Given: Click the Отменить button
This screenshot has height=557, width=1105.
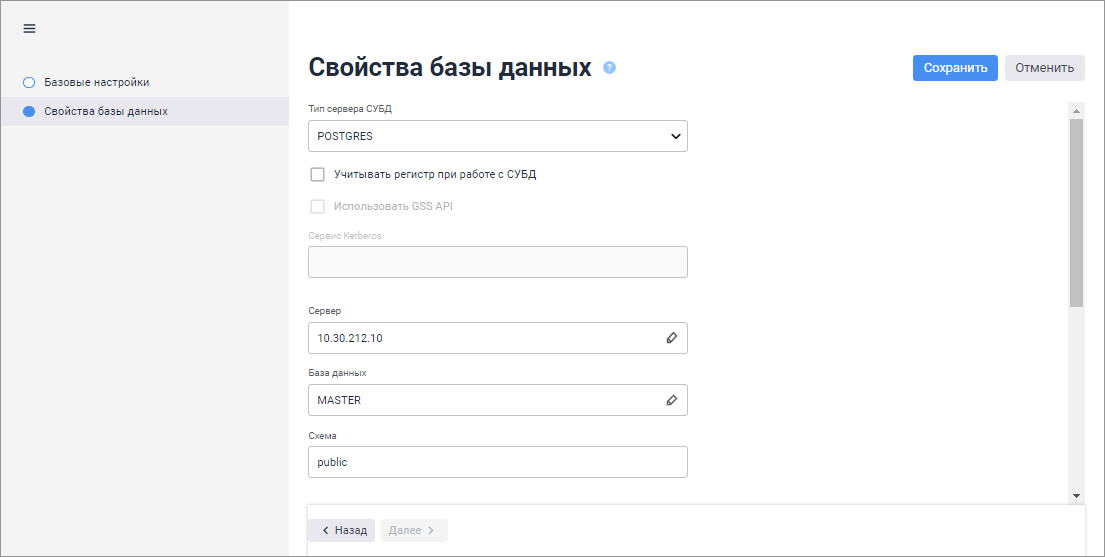Looking at the screenshot, I should 1044,68.
